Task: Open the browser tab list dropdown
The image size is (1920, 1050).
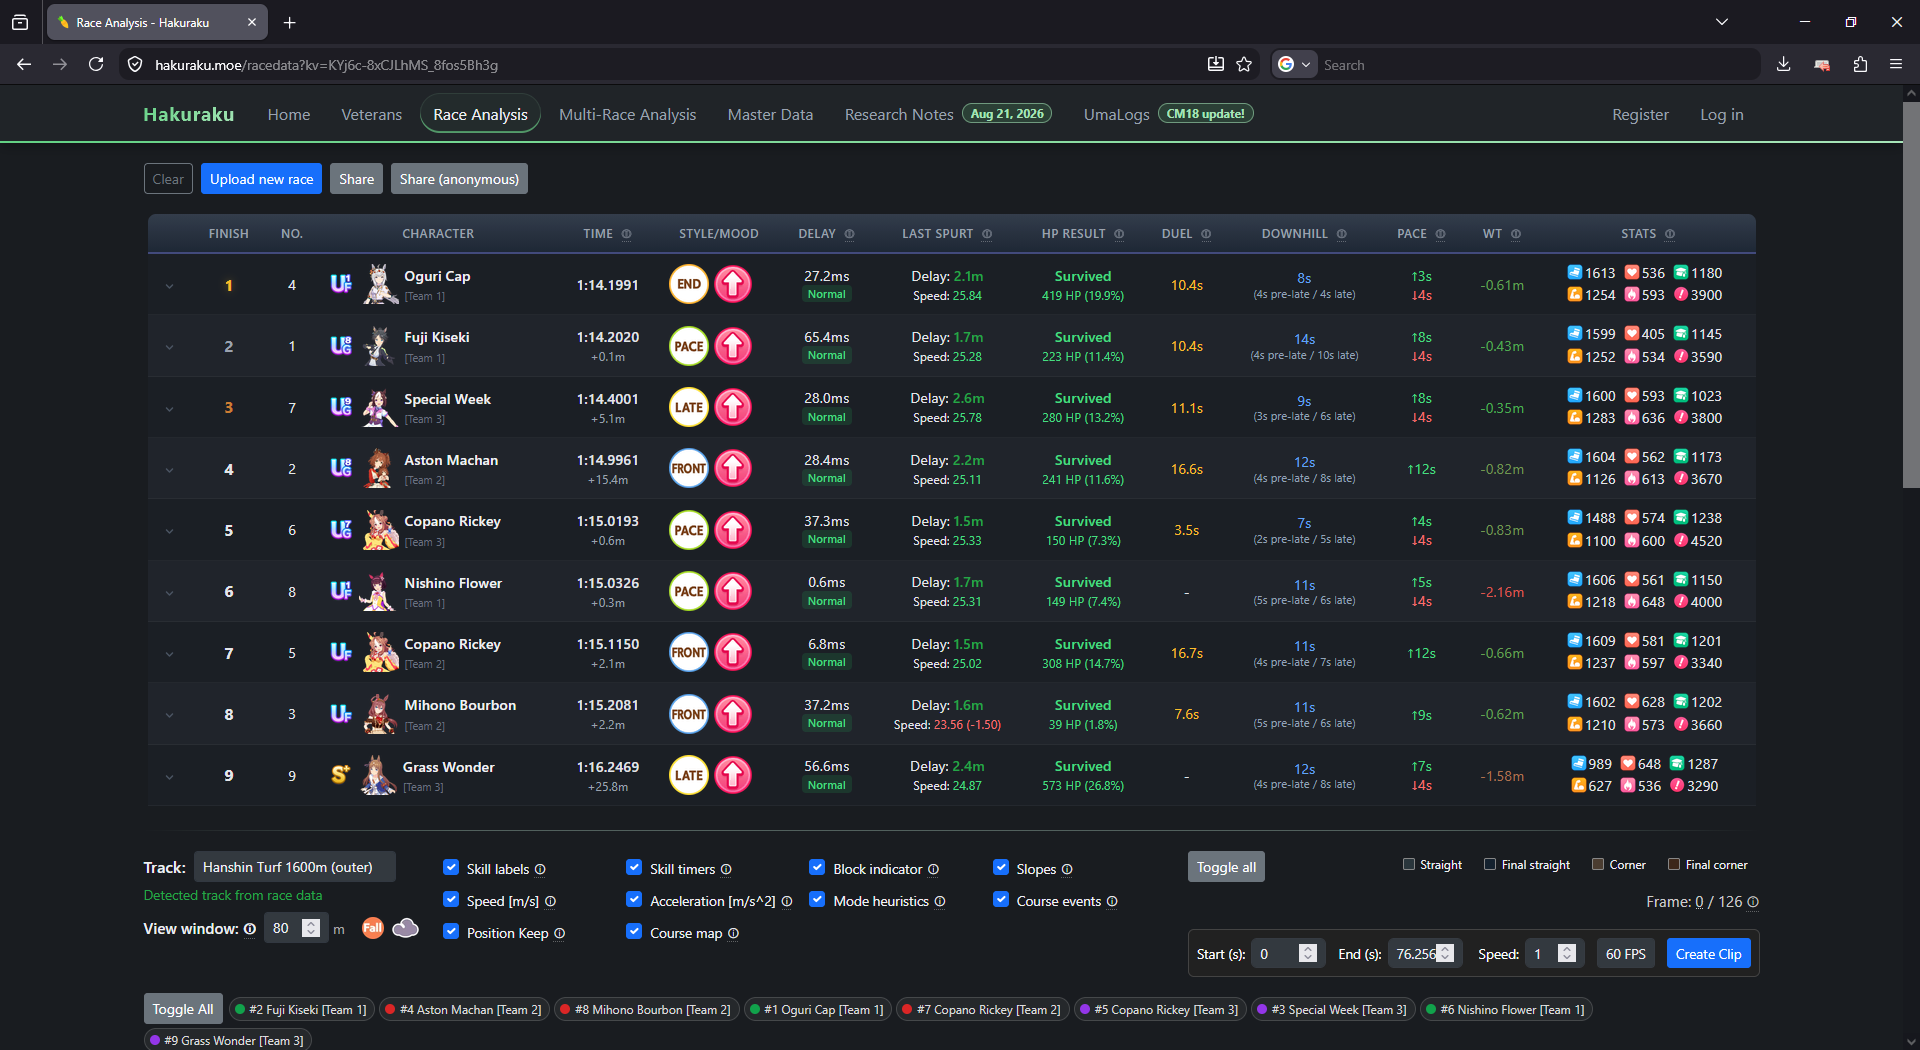Action: point(1722,22)
